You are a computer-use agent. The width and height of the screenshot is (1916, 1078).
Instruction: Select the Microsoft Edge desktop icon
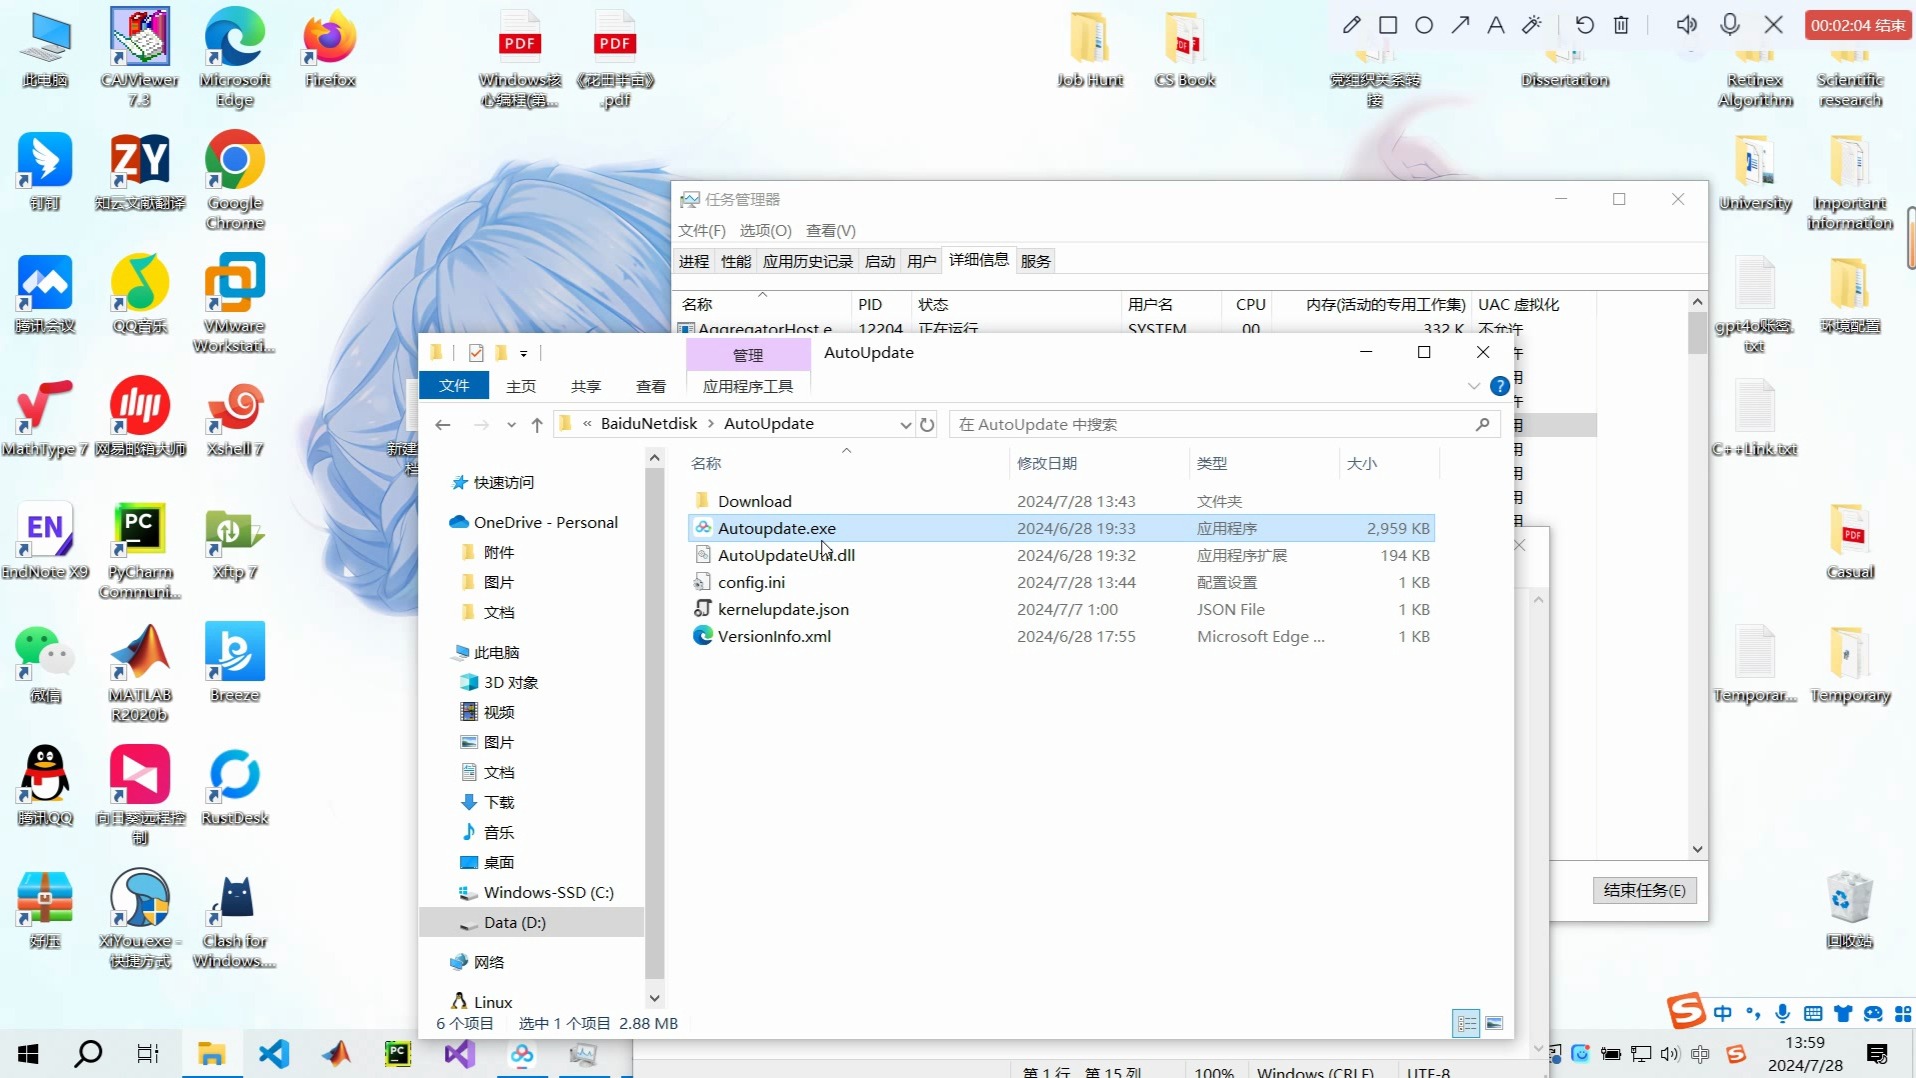click(235, 58)
